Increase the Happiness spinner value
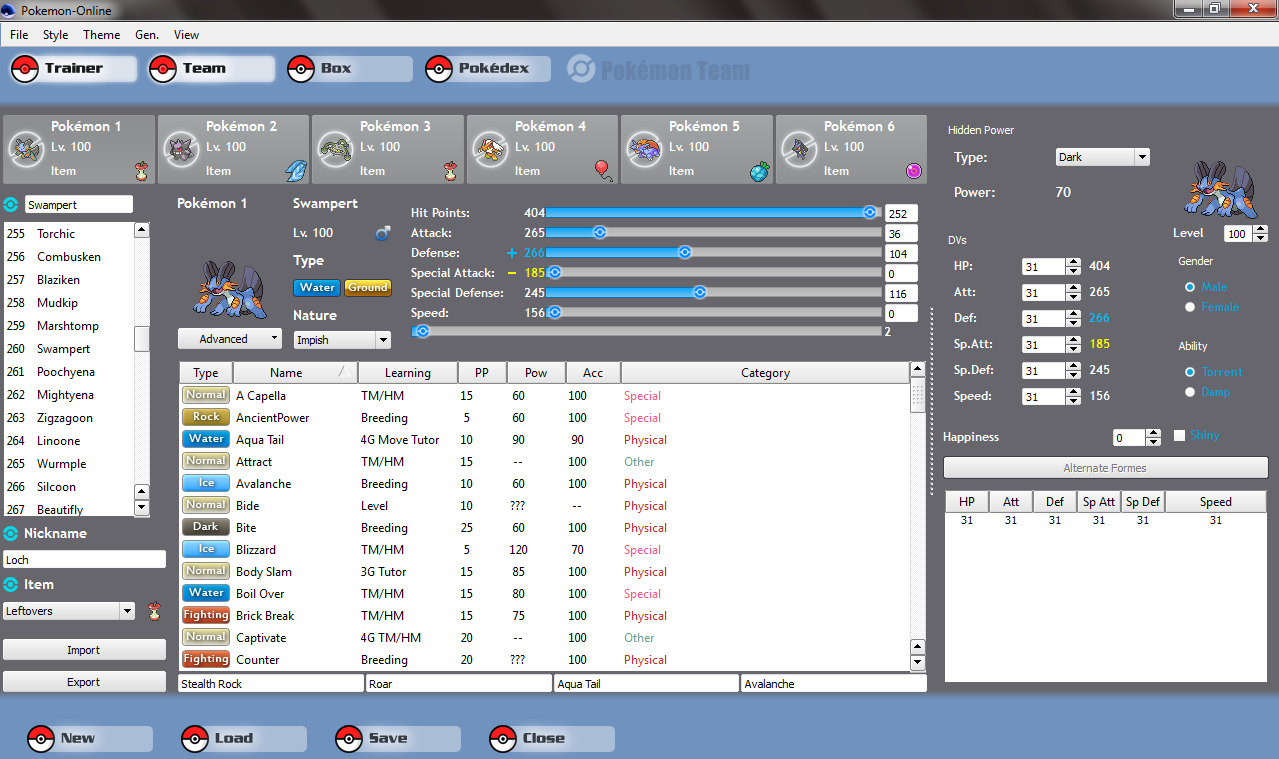The height and width of the screenshot is (759, 1279). [1154, 433]
